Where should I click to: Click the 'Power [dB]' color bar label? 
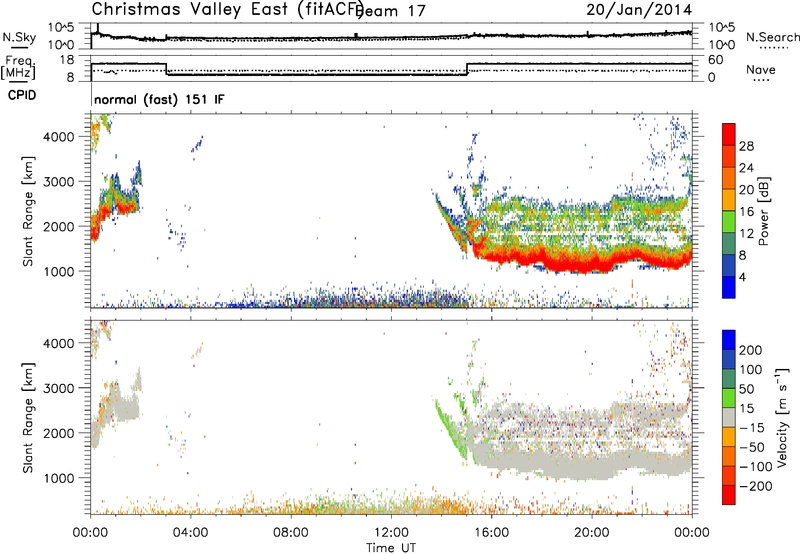(x=763, y=211)
